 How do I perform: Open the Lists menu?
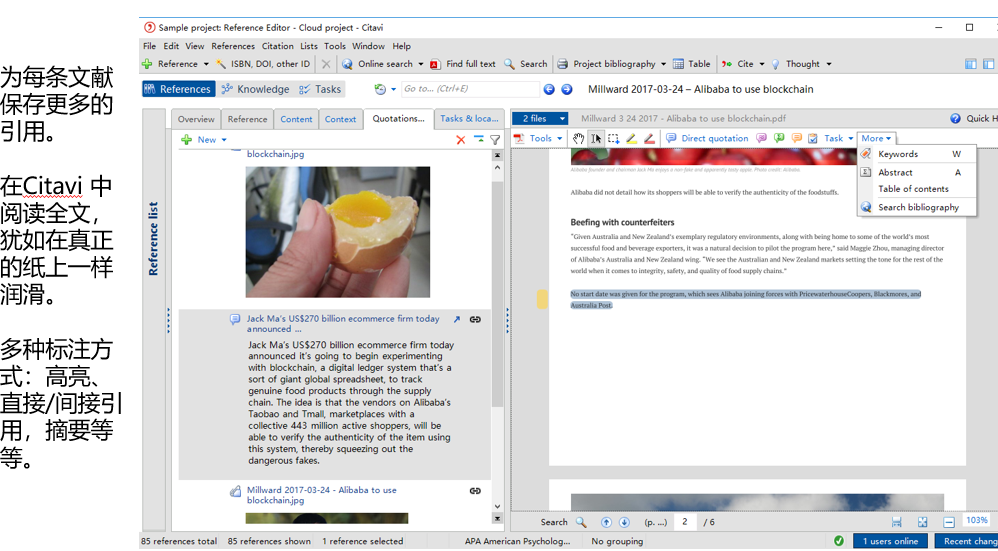[x=309, y=46]
